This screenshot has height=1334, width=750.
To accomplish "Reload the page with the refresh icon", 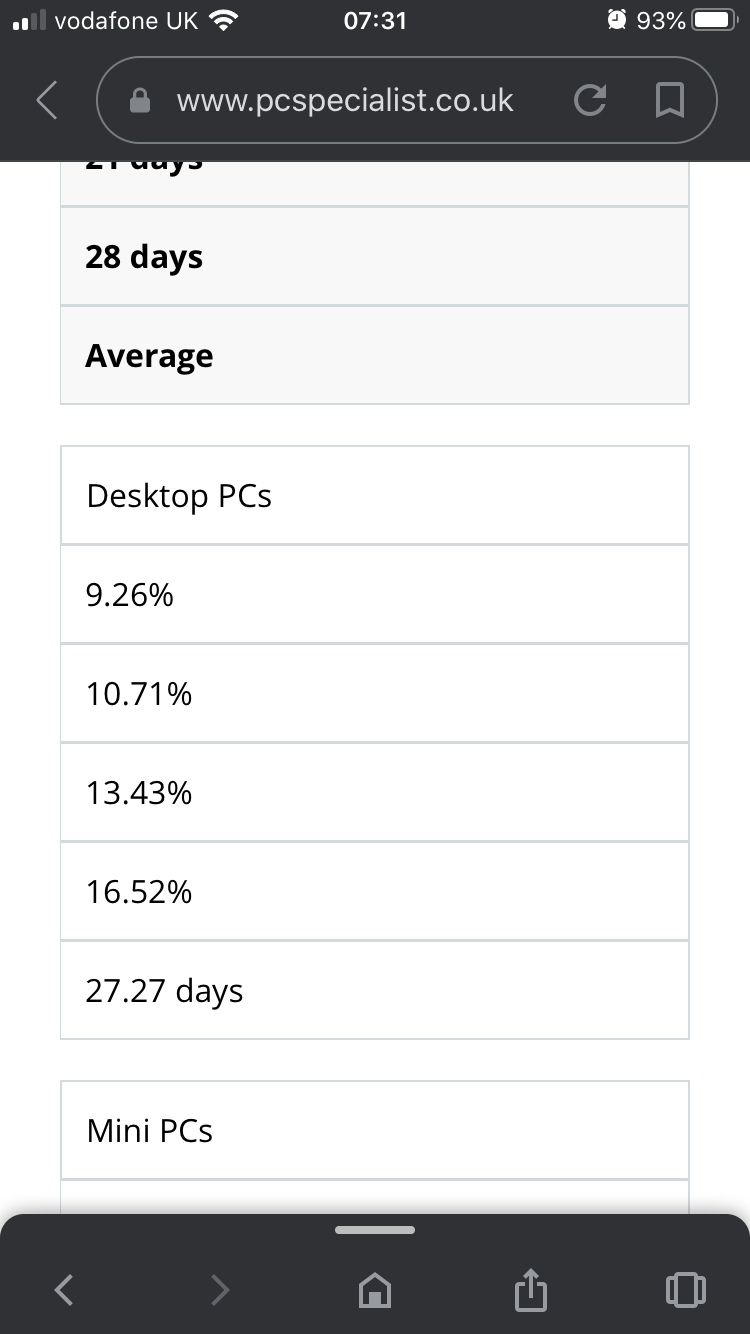I will coord(590,100).
